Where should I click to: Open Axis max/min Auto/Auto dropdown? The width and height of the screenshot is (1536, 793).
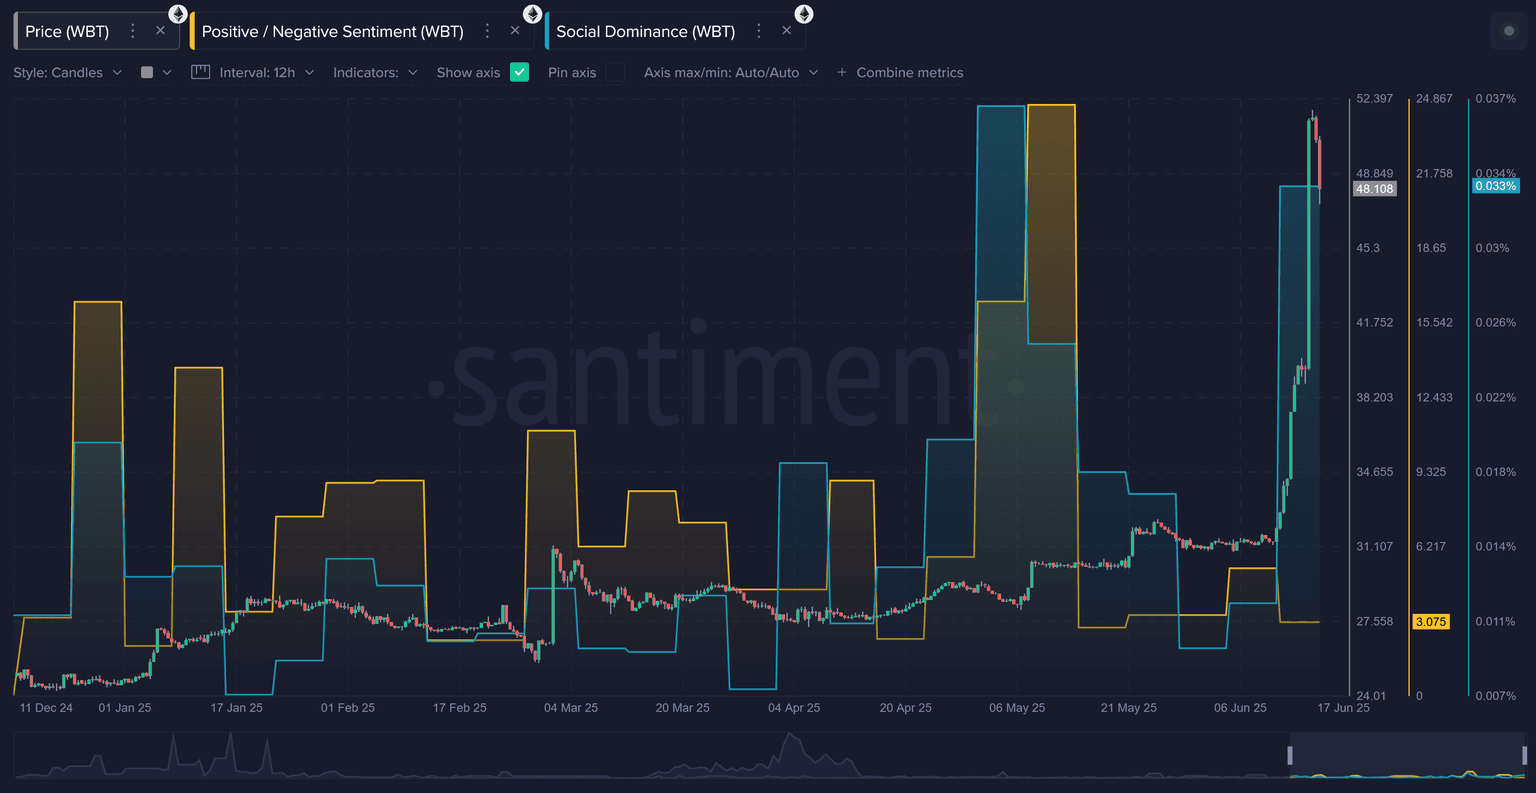[x=730, y=72]
